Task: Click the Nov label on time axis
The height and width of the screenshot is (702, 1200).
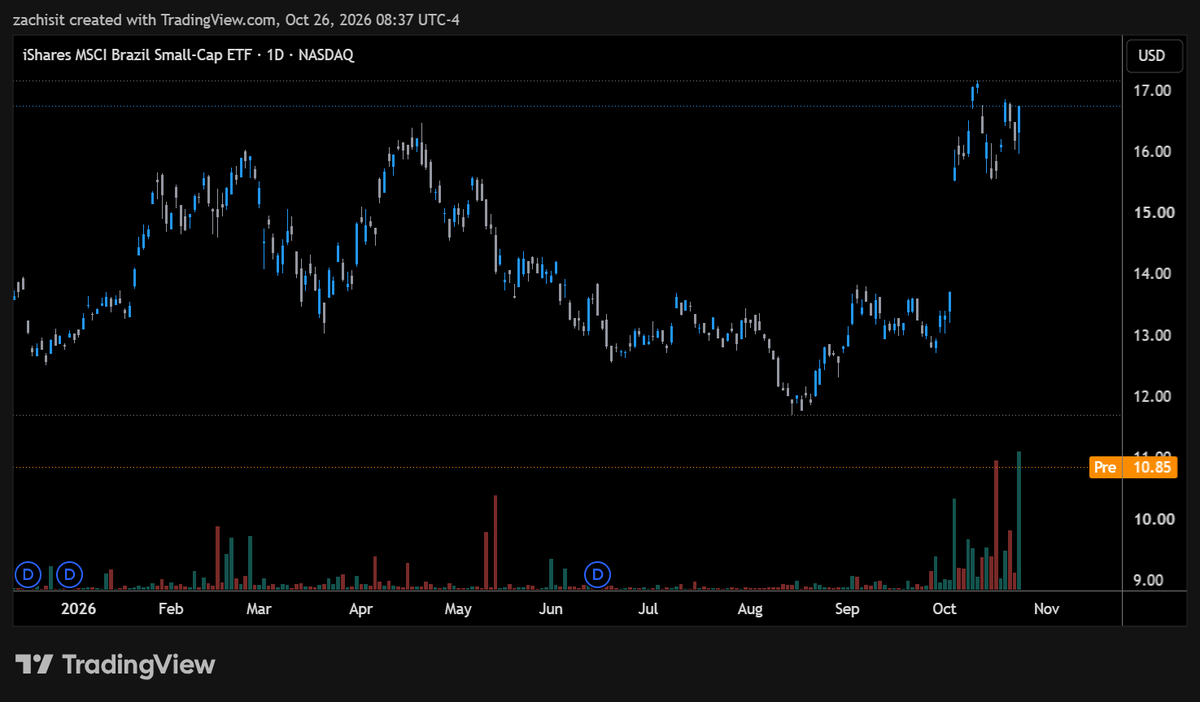Action: point(1046,608)
